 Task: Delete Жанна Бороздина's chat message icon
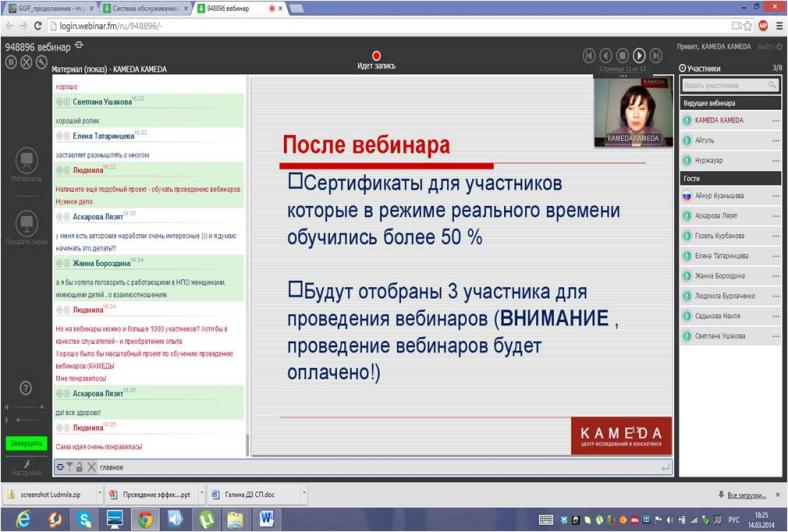tap(59, 263)
